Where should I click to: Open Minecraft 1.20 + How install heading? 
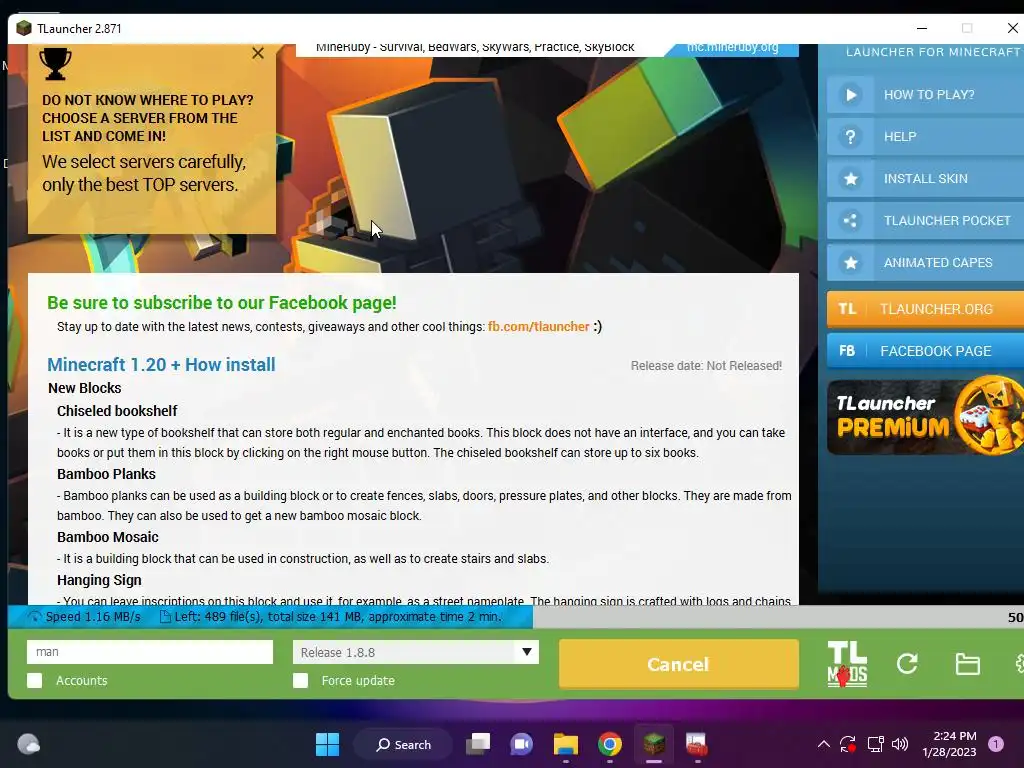coord(161,364)
